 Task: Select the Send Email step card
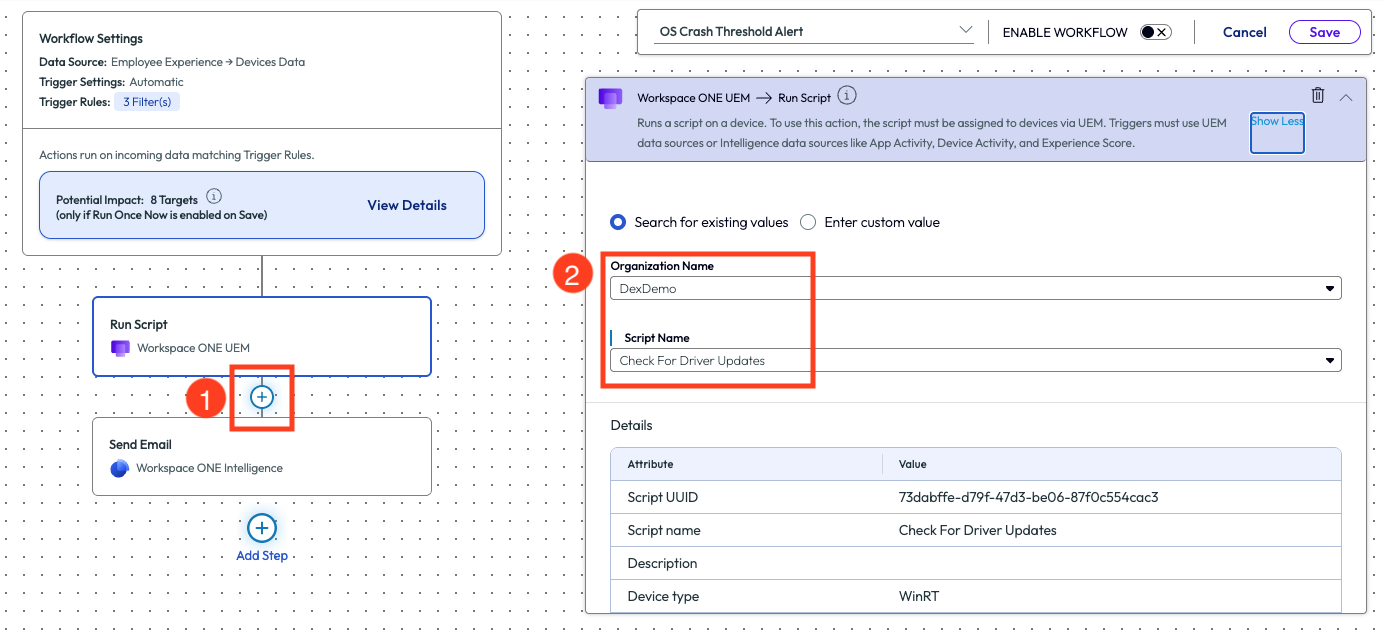tap(261, 457)
